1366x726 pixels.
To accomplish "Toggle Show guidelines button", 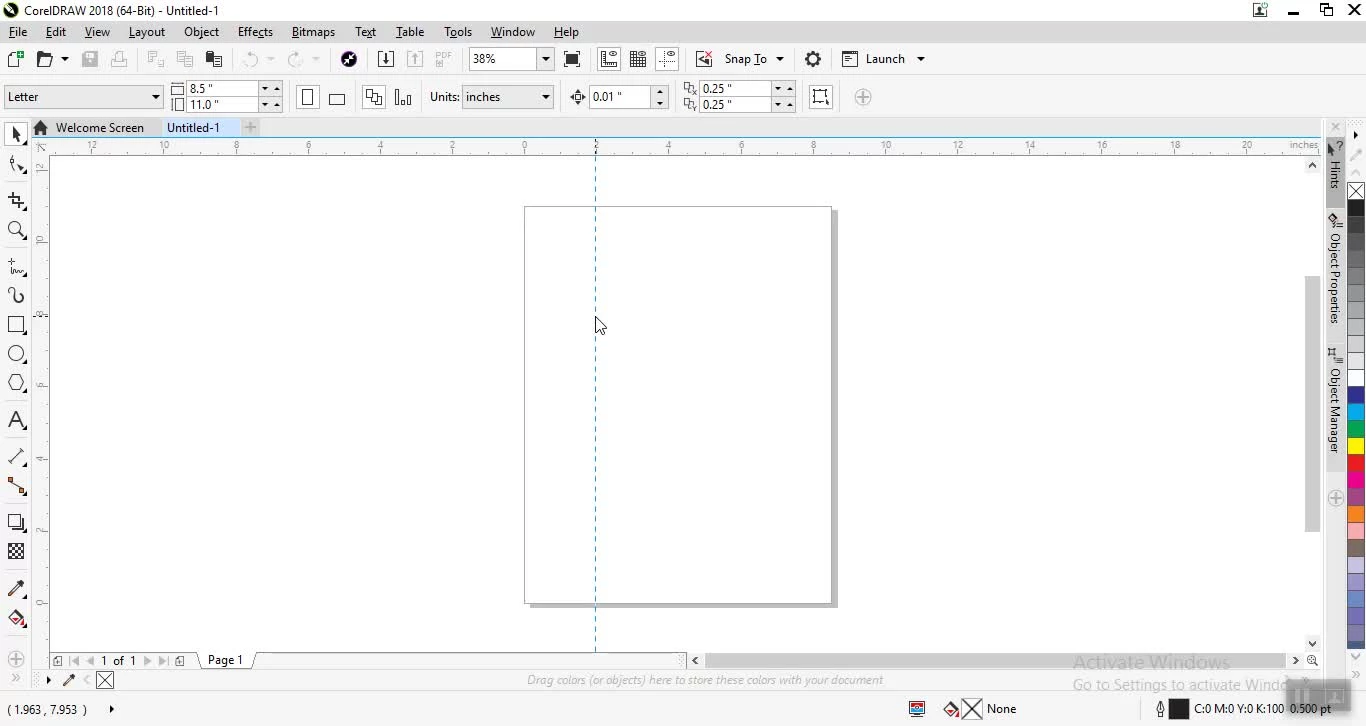I will 667,59.
